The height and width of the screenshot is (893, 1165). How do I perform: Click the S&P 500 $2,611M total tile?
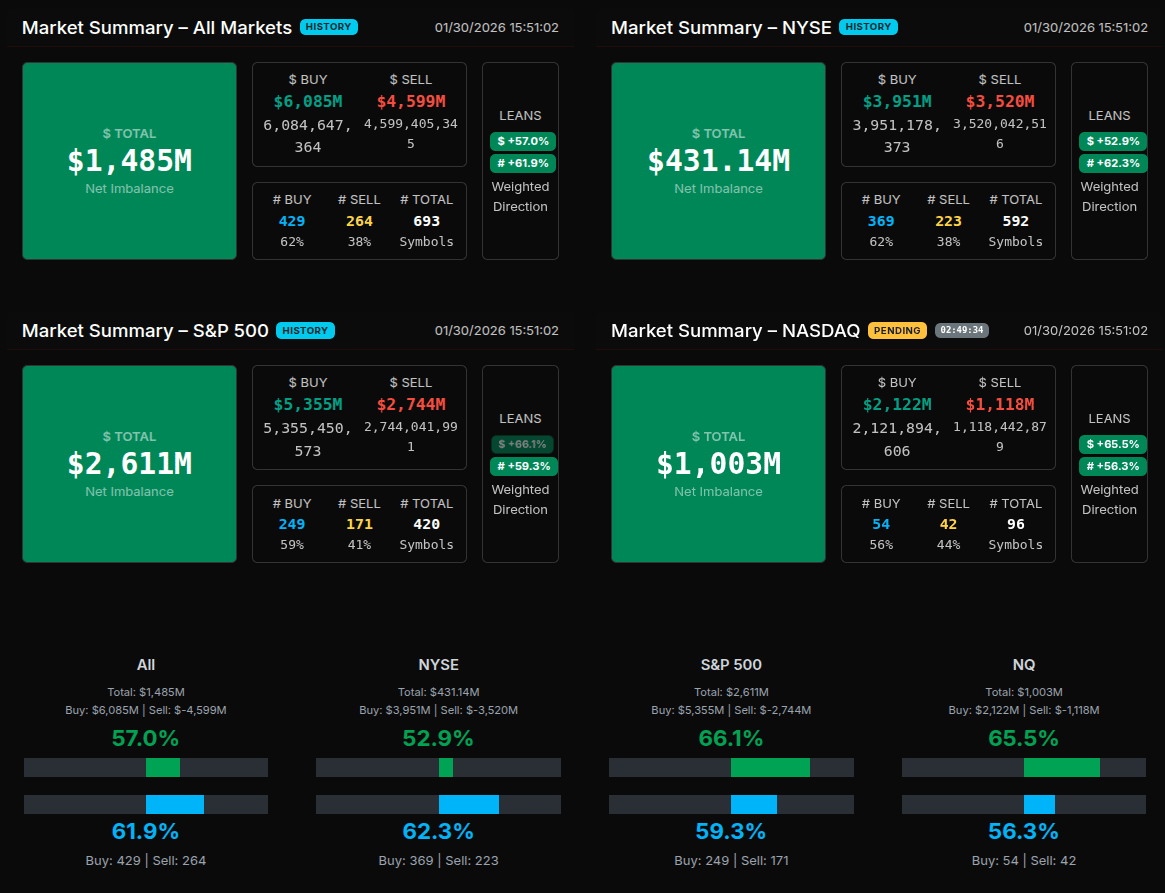129,464
